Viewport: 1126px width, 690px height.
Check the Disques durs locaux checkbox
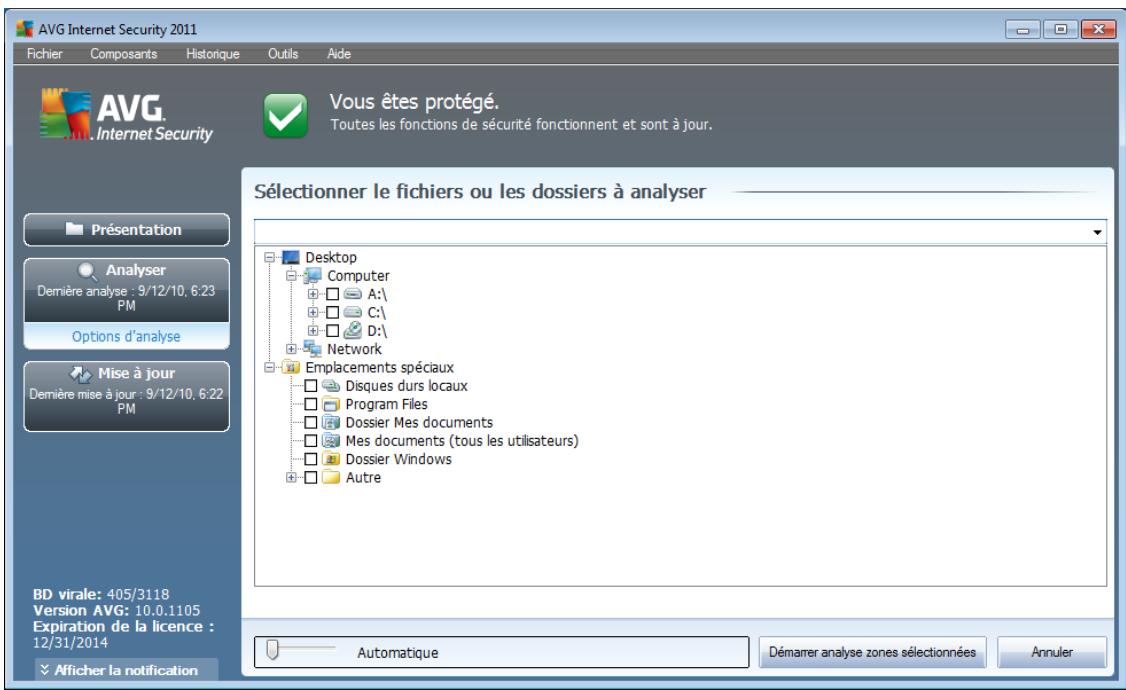pos(311,386)
